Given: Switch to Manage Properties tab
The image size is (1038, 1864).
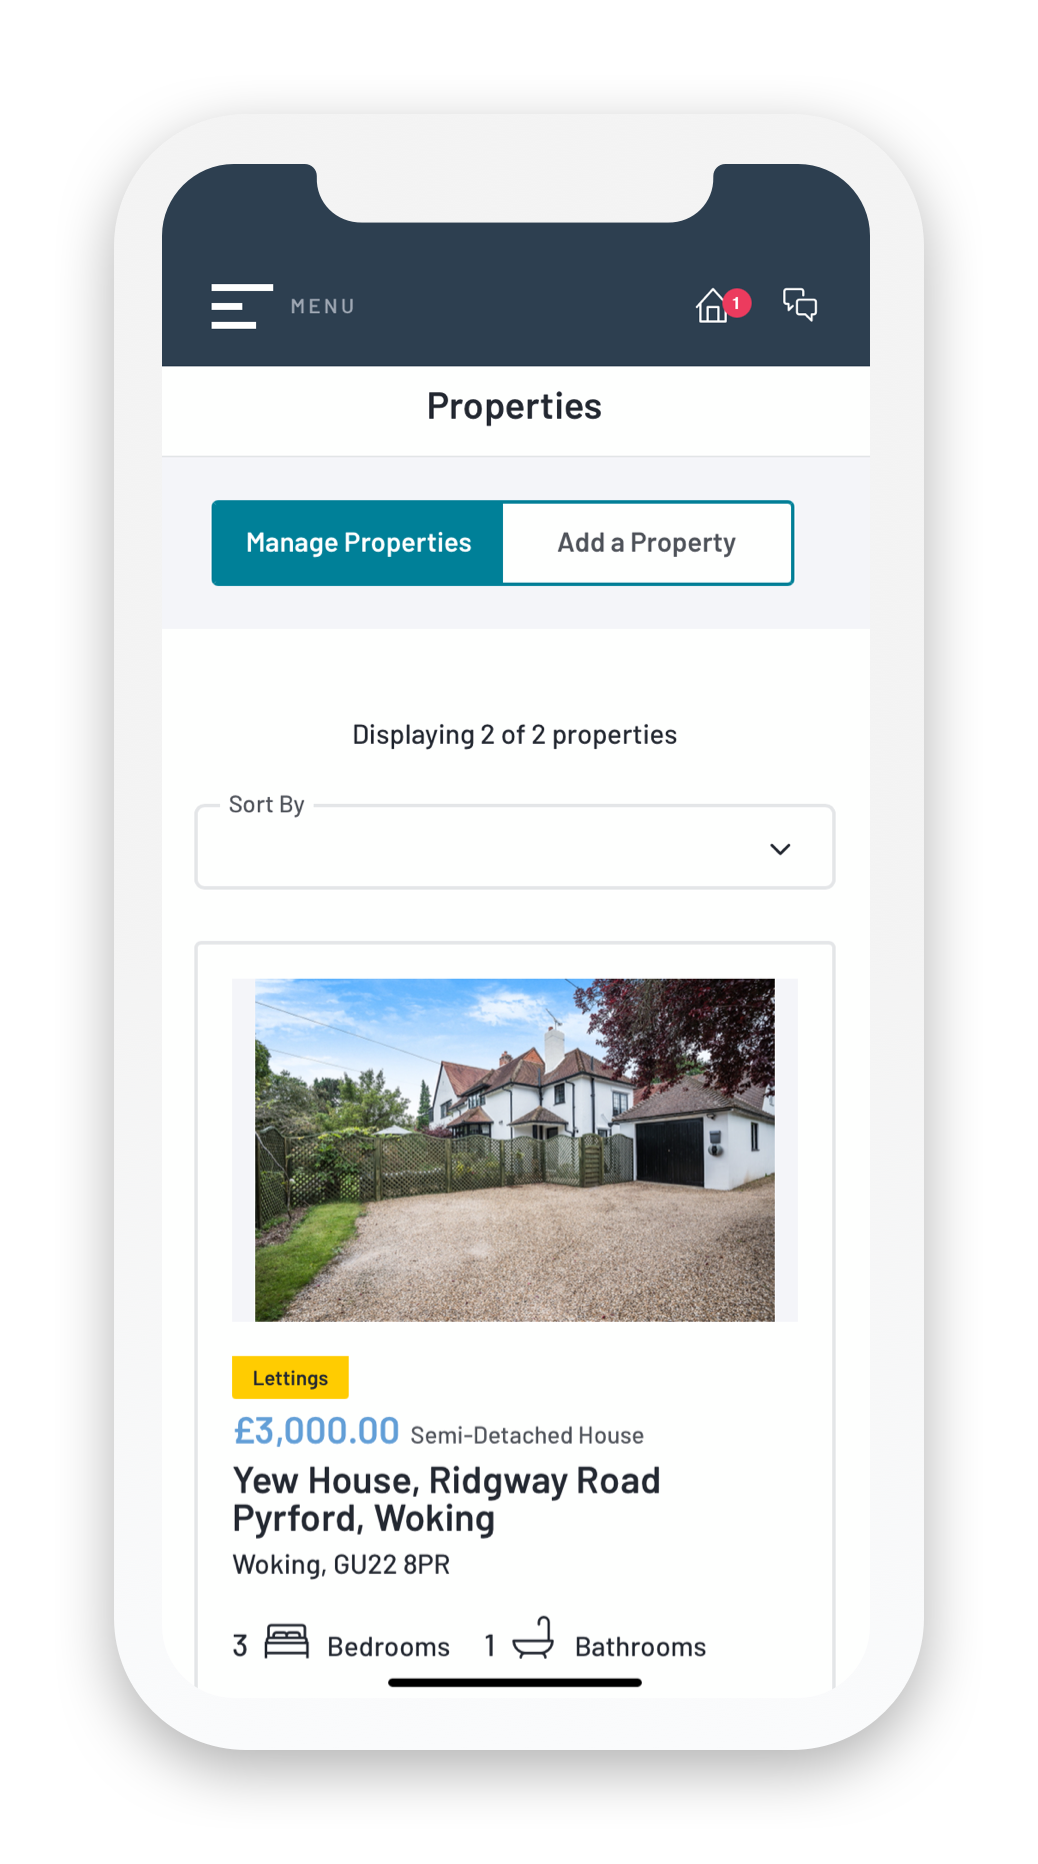Looking at the screenshot, I should 358,543.
